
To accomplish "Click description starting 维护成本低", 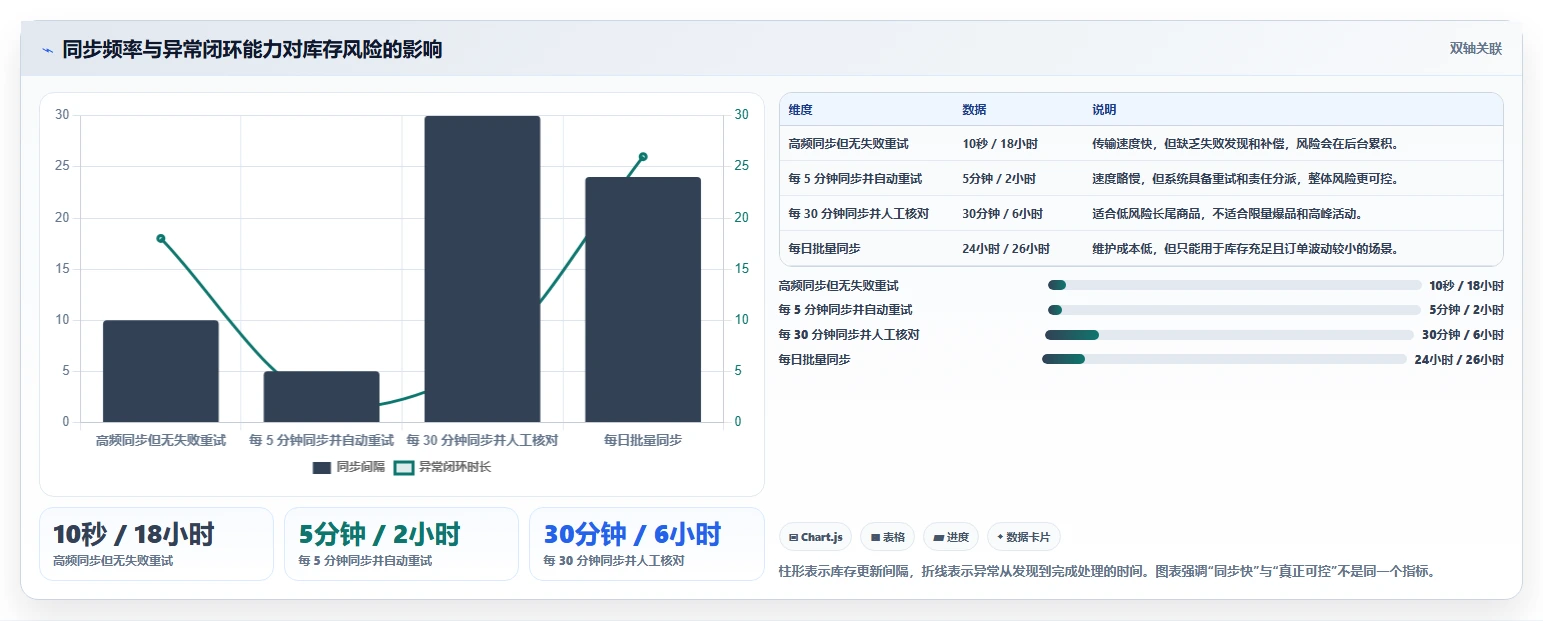I will pyautogui.click(x=1245, y=249).
